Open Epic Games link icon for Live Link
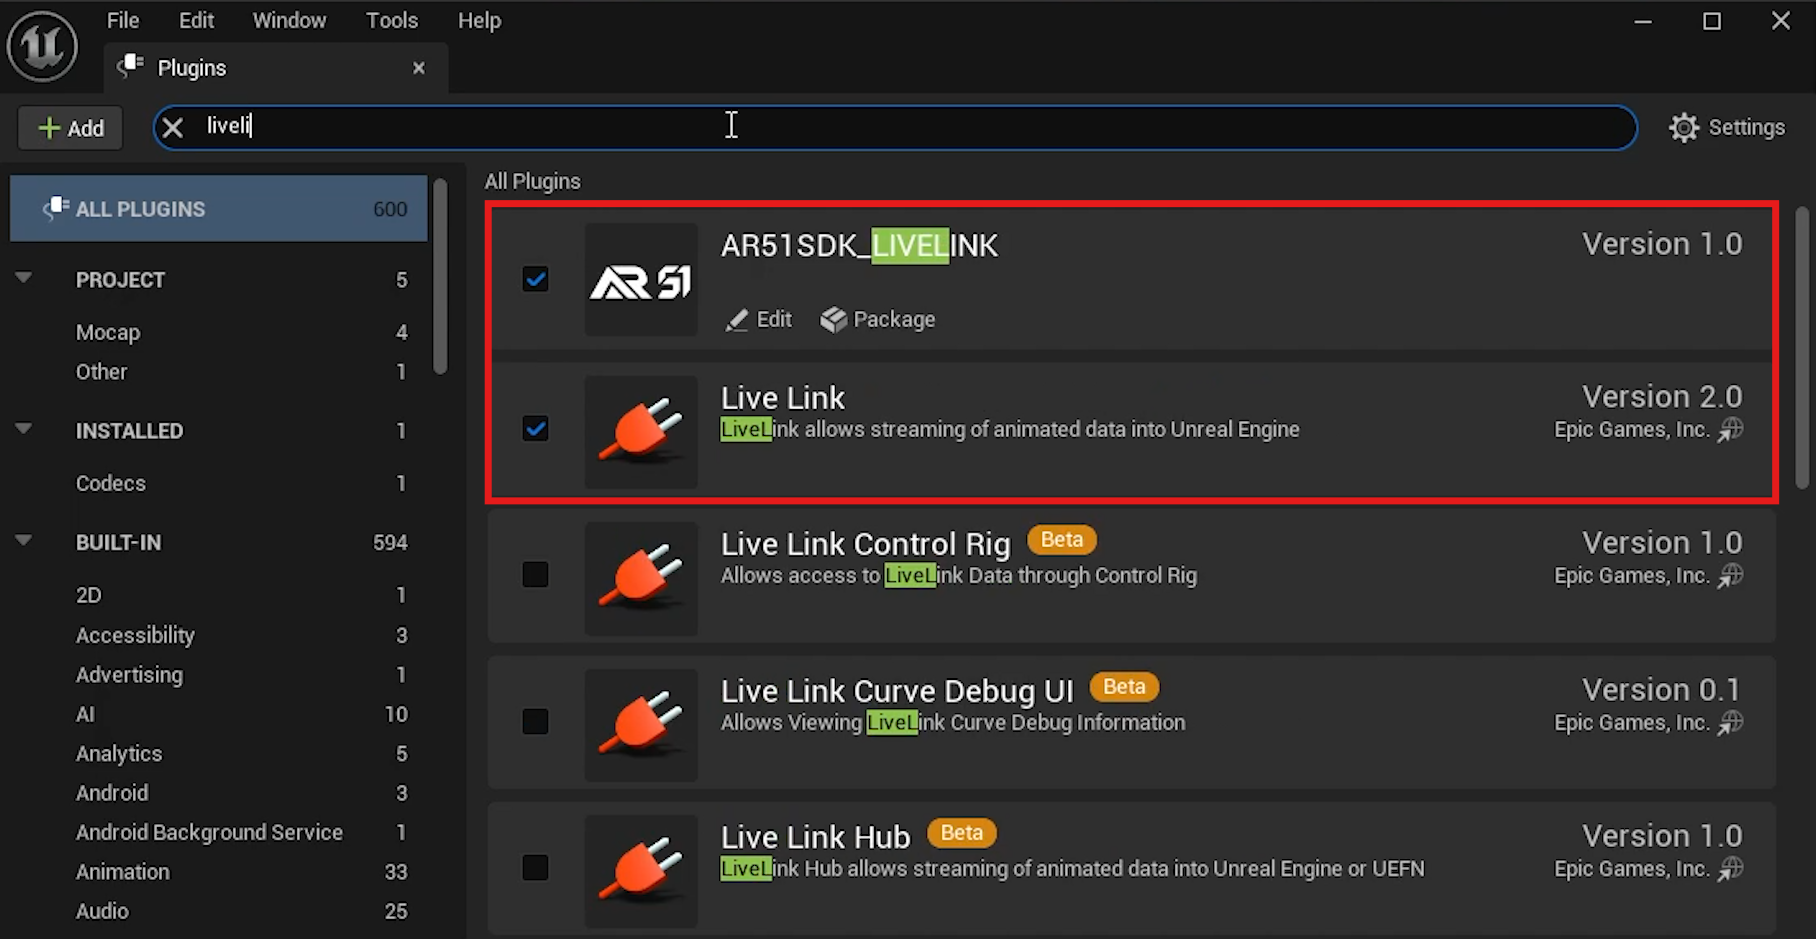The height and width of the screenshot is (939, 1816). pyautogui.click(x=1731, y=430)
